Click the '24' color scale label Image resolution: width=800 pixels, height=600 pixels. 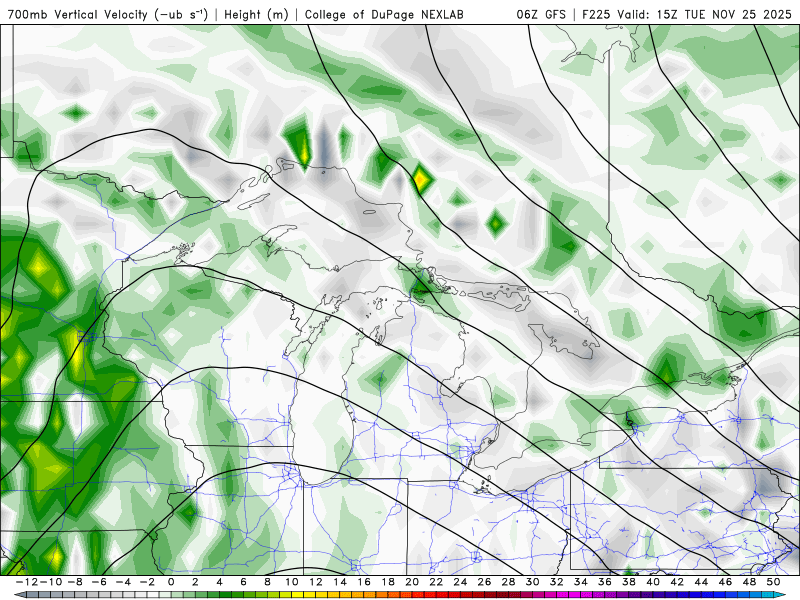(460, 582)
